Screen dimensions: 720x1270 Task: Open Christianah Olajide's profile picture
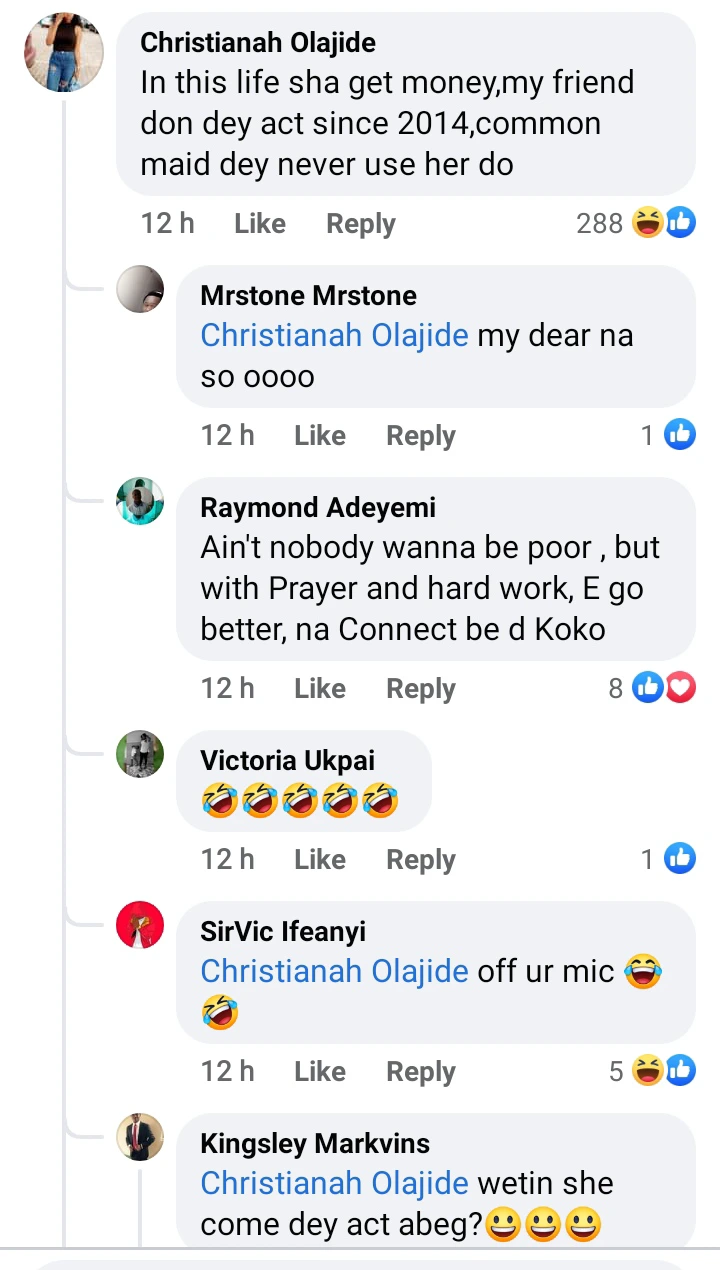[x=64, y=53]
